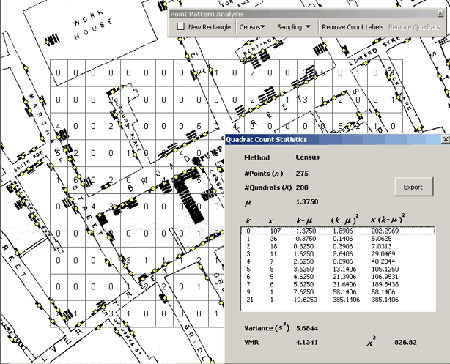
Task: Select the table row where k is 4
Action: coord(338,261)
